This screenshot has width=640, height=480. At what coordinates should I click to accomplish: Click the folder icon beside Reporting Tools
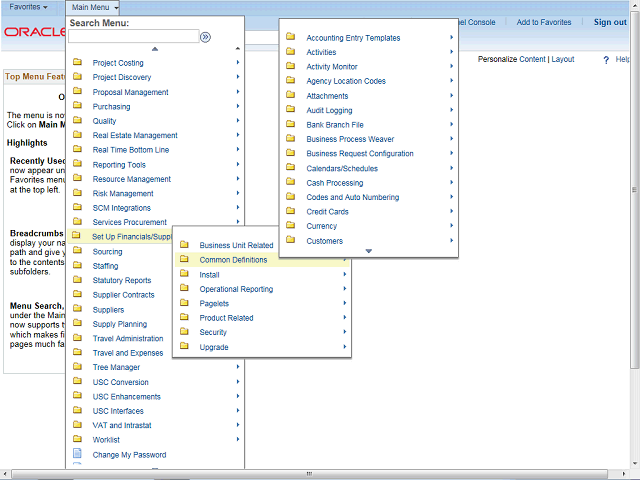pyautogui.click(x=77, y=164)
